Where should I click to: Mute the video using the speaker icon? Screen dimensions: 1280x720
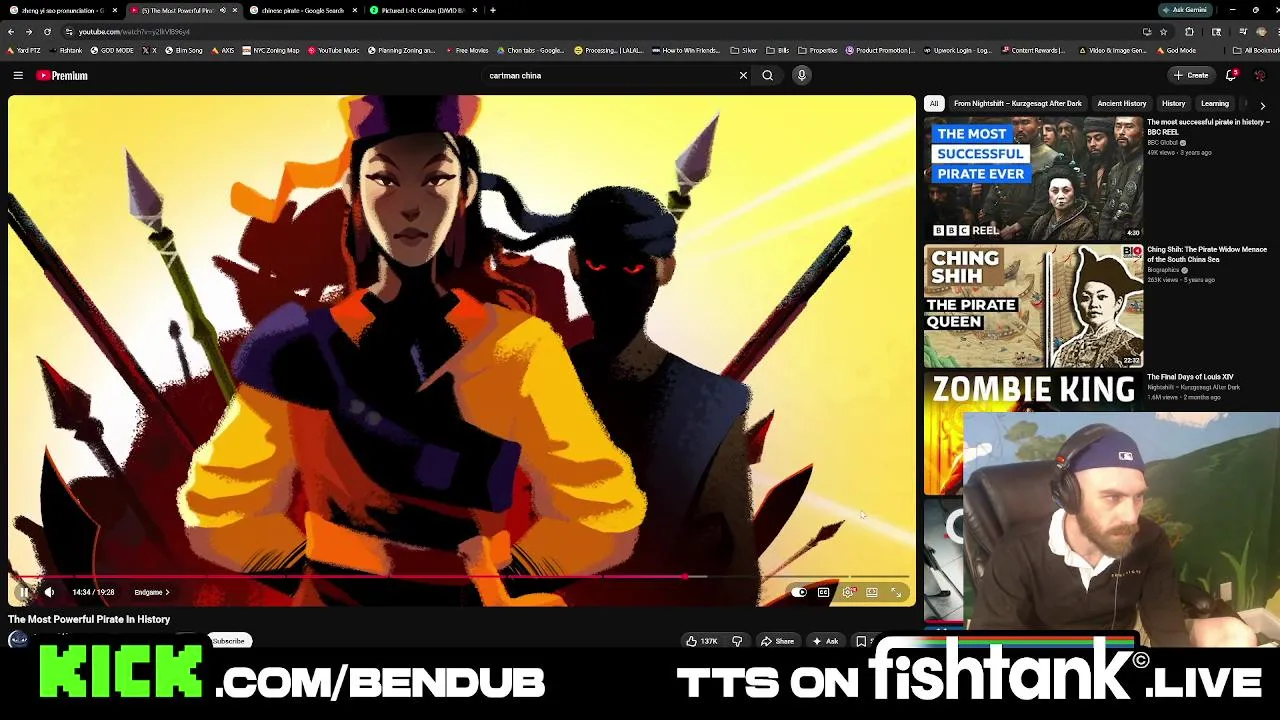click(49, 592)
